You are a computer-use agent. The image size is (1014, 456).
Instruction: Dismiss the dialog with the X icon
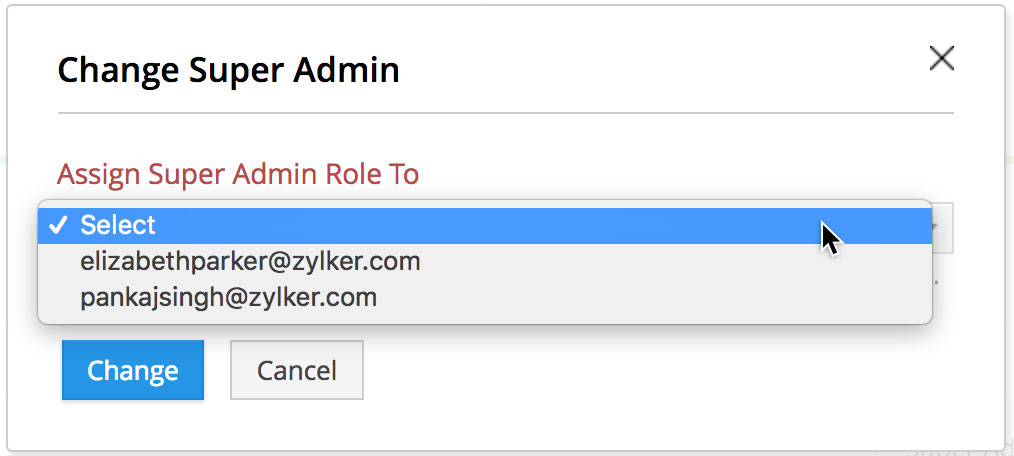pos(942,59)
